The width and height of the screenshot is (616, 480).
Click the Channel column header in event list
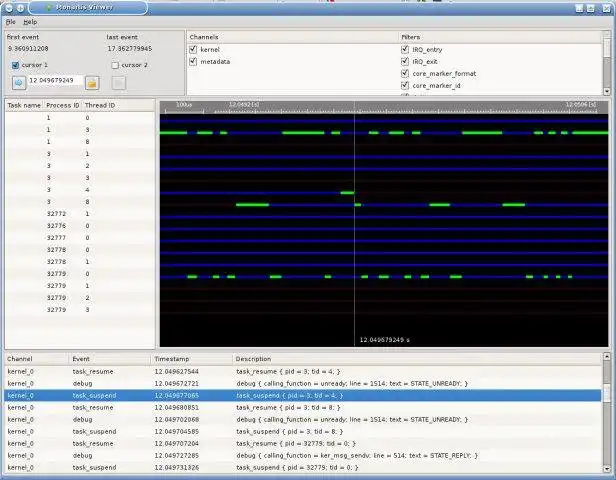click(37, 359)
